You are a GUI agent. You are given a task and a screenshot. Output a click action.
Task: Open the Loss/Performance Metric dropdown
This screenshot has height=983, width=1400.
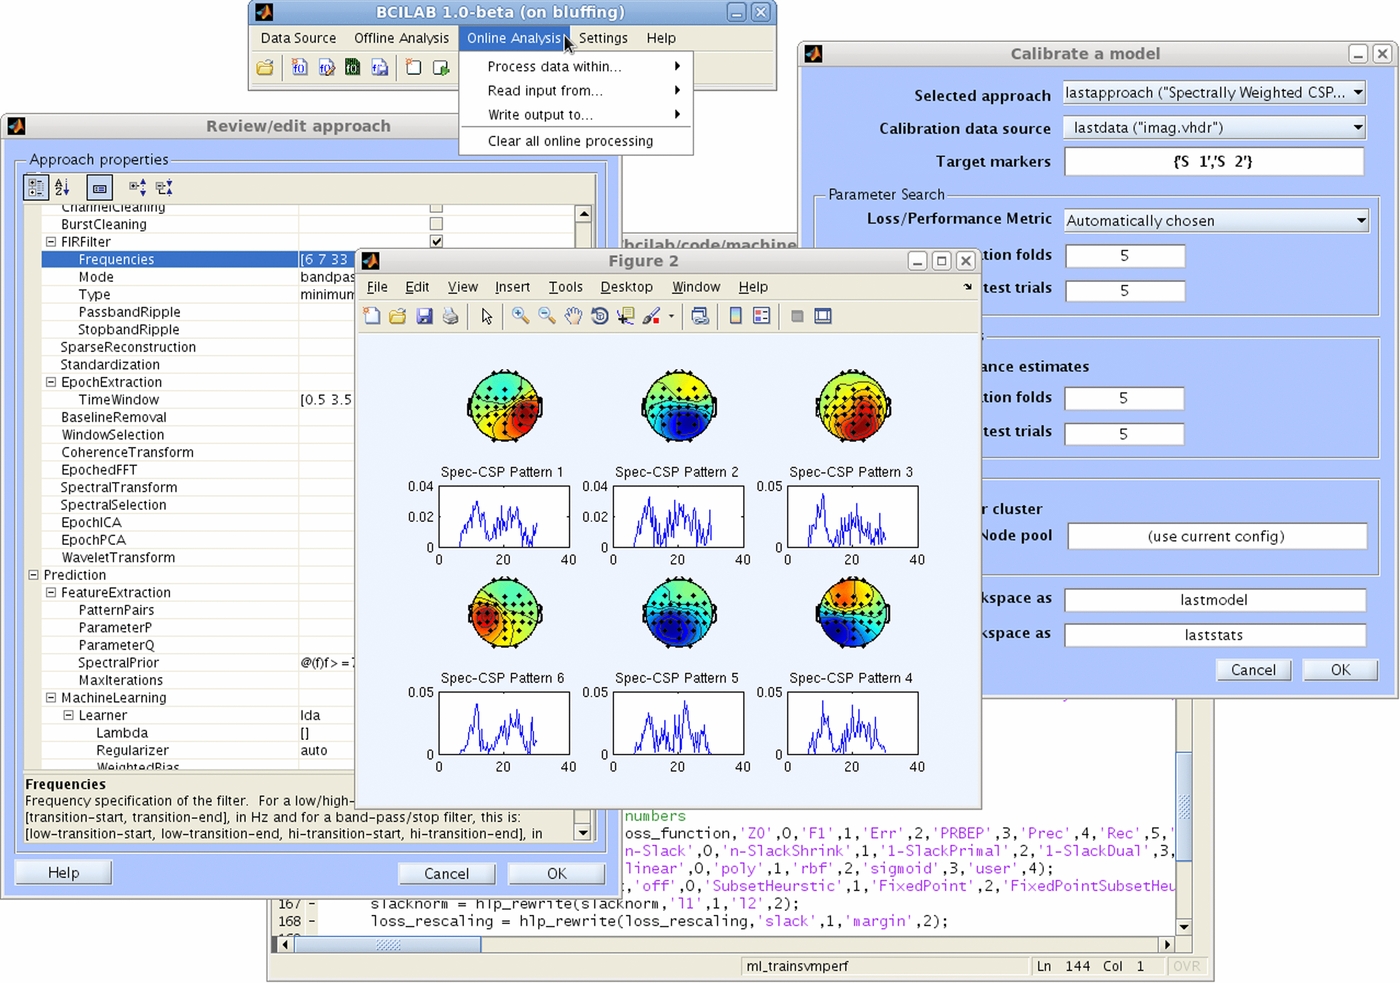pyautogui.click(x=1214, y=220)
